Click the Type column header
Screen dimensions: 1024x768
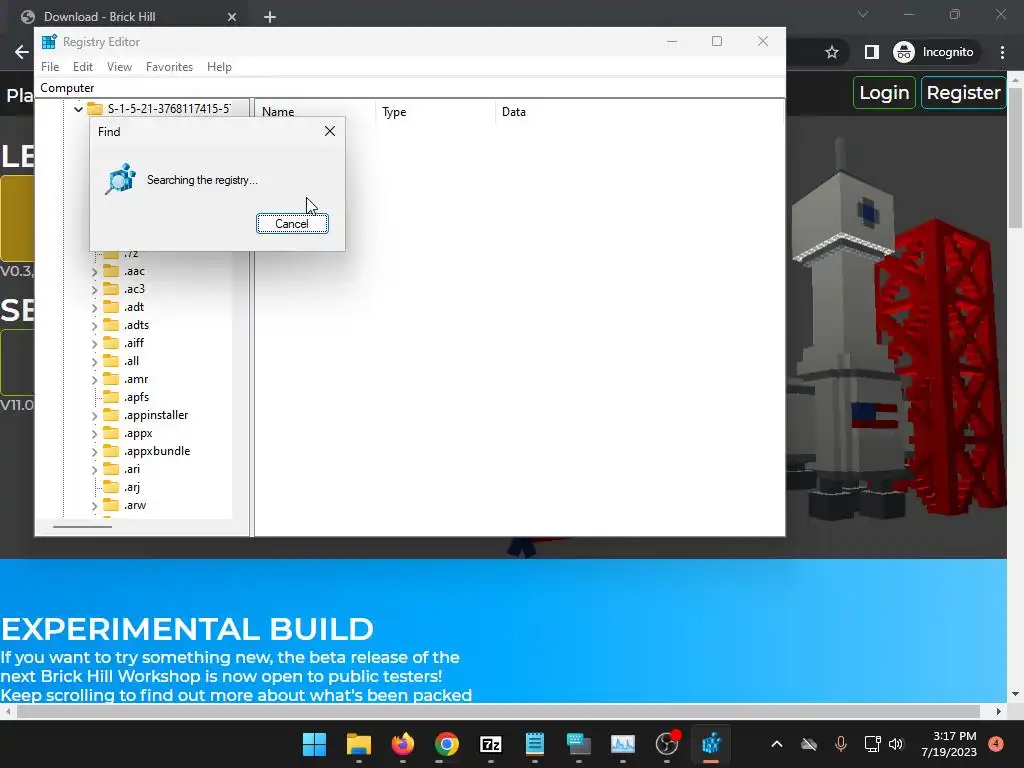pos(436,112)
